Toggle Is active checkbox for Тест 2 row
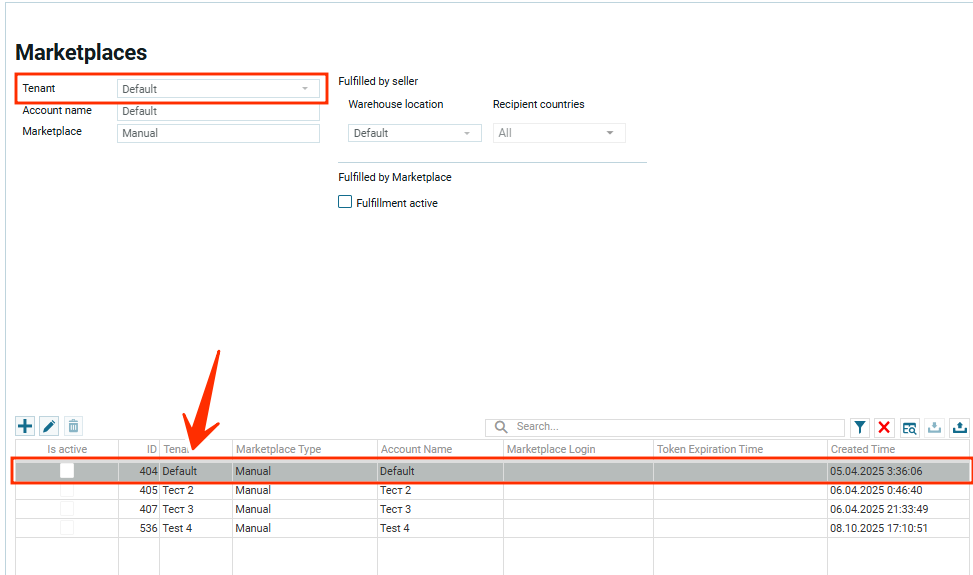Screen dimensions: 973x575 pyautogui.click(x=67, y=490)
